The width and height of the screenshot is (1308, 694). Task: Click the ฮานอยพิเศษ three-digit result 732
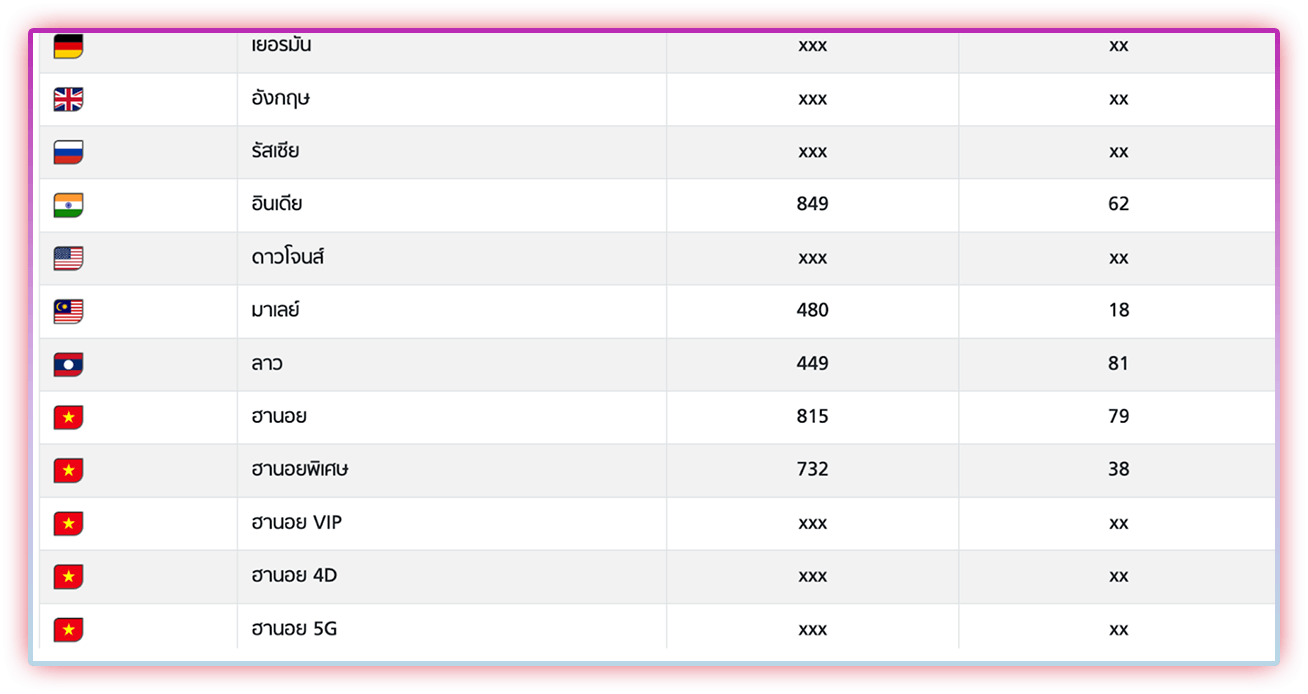click(812, 469)
